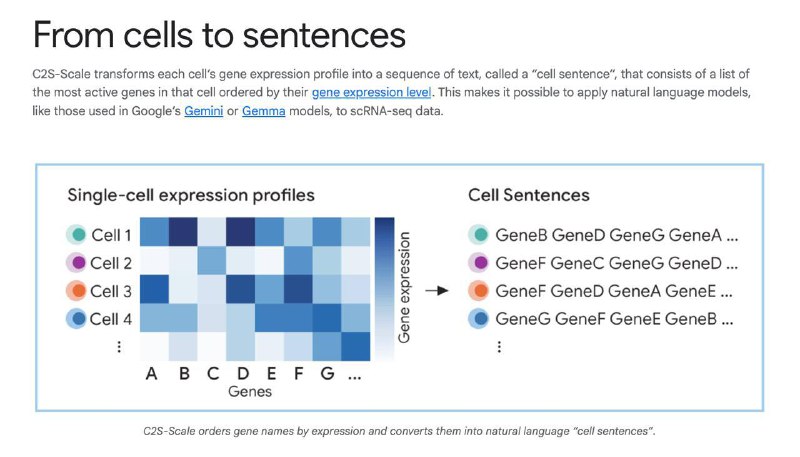Click the horizontal ellipsis after gene label G
This screenshot has width=800, height=457.
354,376
